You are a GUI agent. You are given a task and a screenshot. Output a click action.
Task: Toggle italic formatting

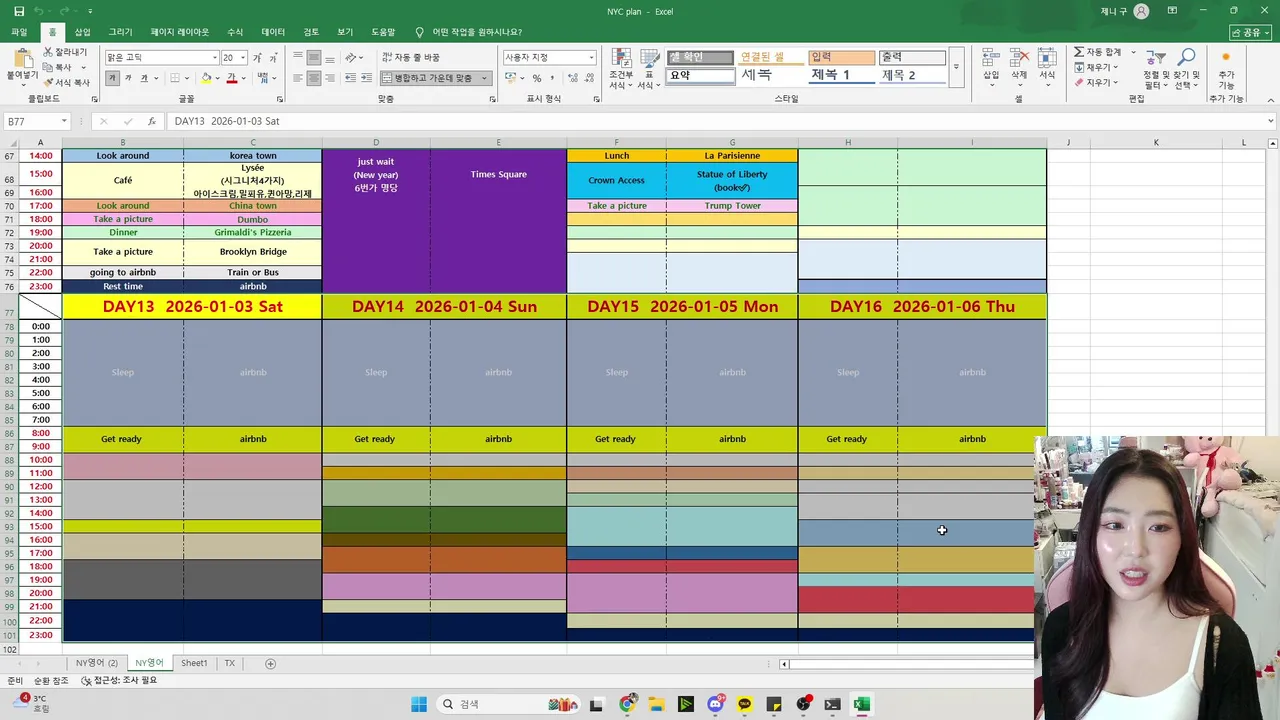pyautogui.click(x=128, y=78)
